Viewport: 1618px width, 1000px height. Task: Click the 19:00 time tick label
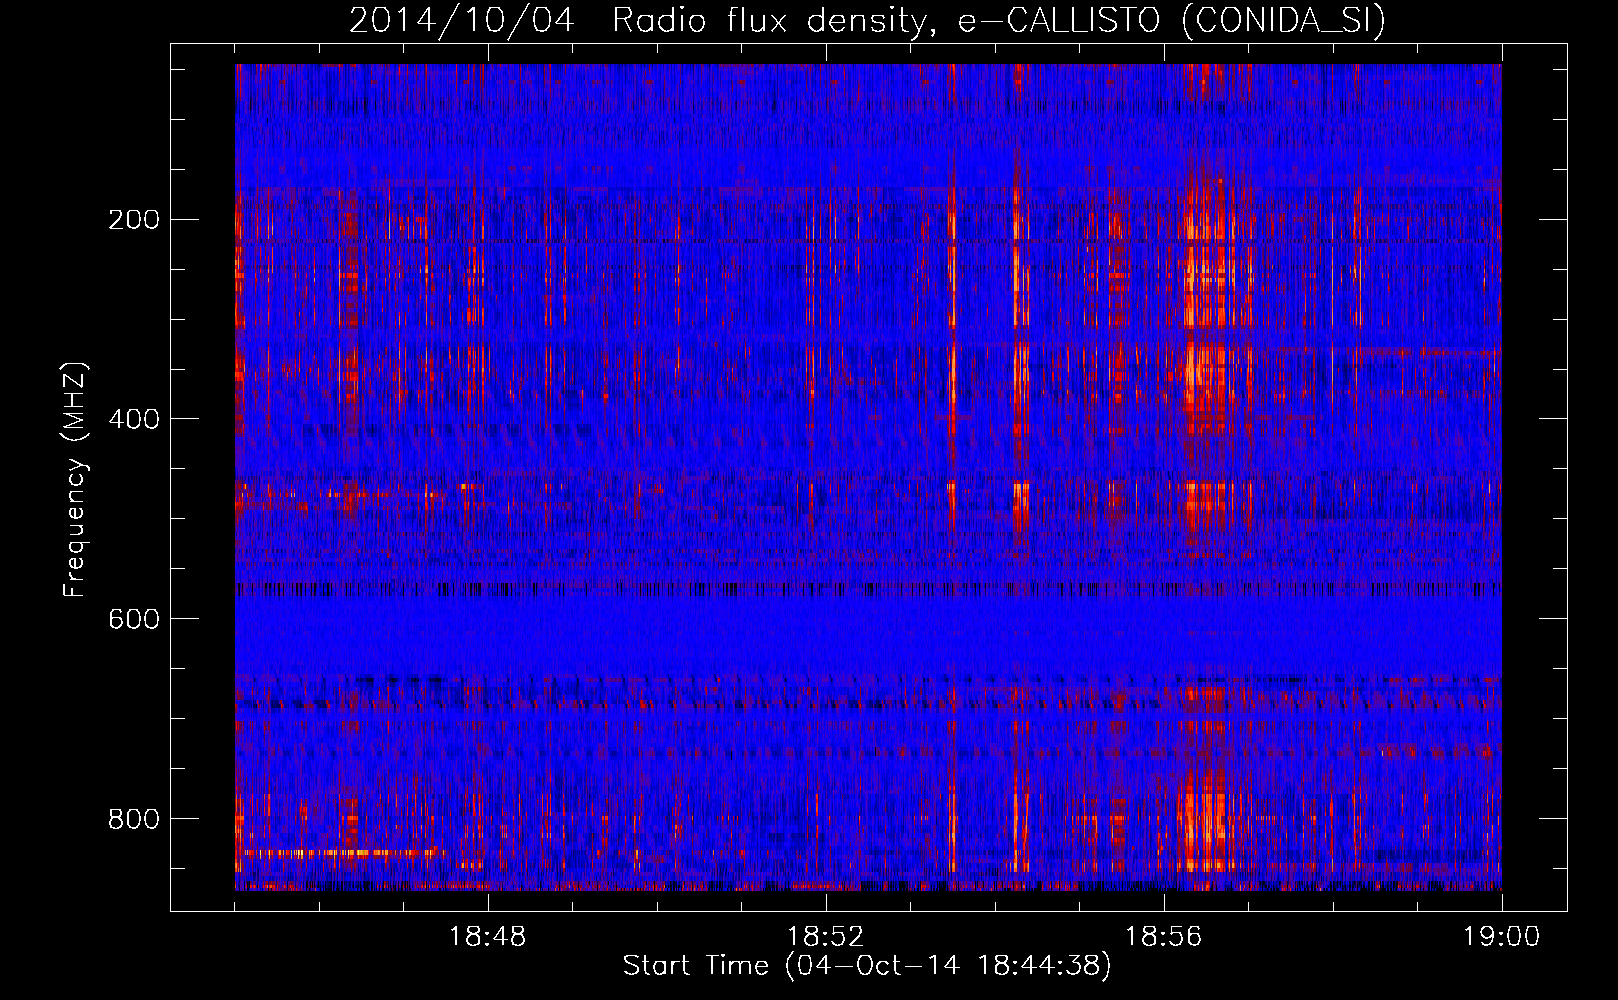[x=1501, y=937]
